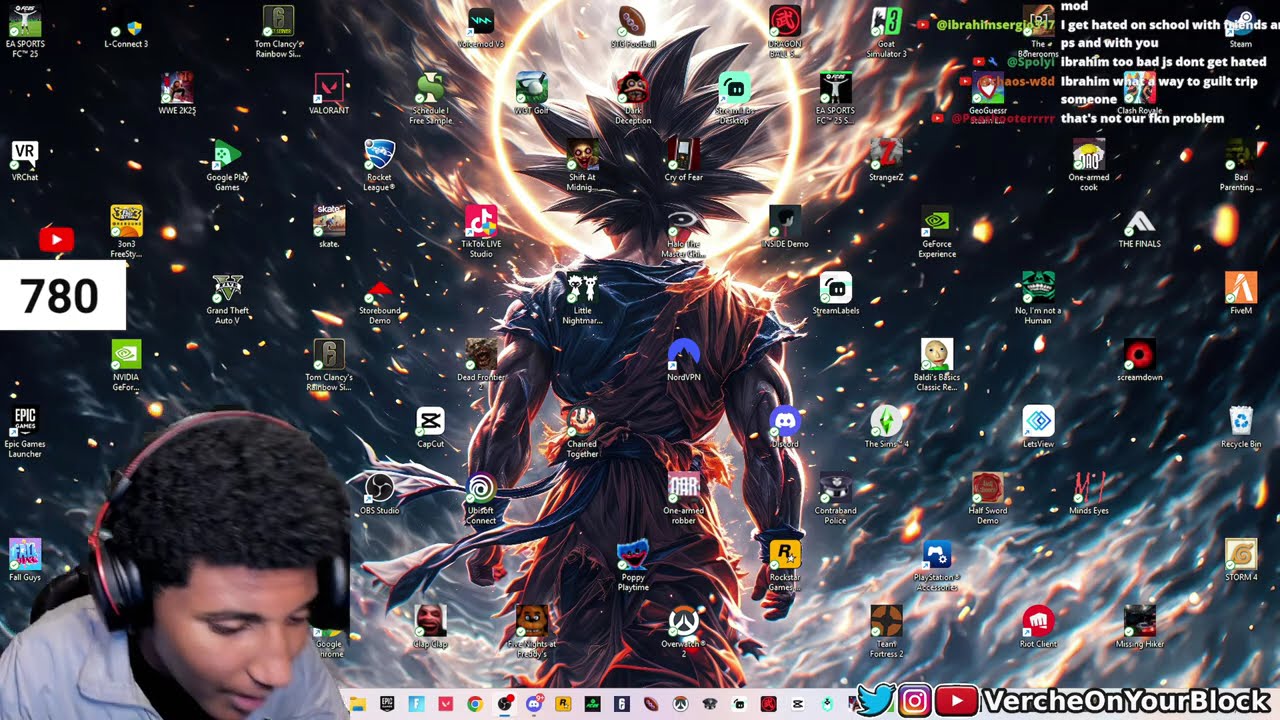The width and height of the screenshot is (1280, 720).
Task: Select Baldi's Basics Classic desktop icon
Action: pos(937,366)
